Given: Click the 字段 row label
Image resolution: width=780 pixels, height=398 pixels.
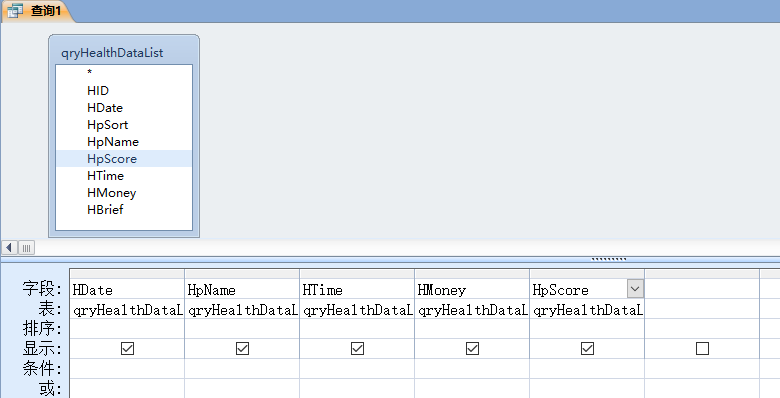Looking at the screenshot, I should pyautogui.click(x=42, y=289).
